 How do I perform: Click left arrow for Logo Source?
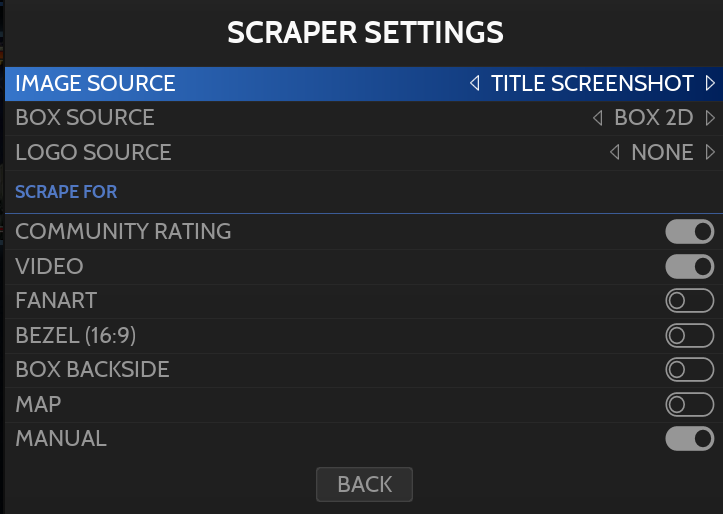pos(615,153)
